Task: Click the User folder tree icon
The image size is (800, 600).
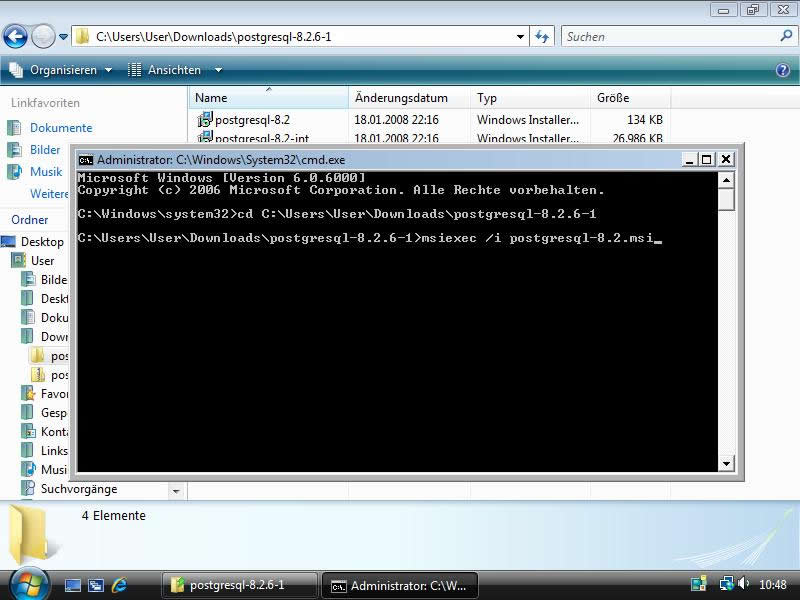Action: pos(19,260)
